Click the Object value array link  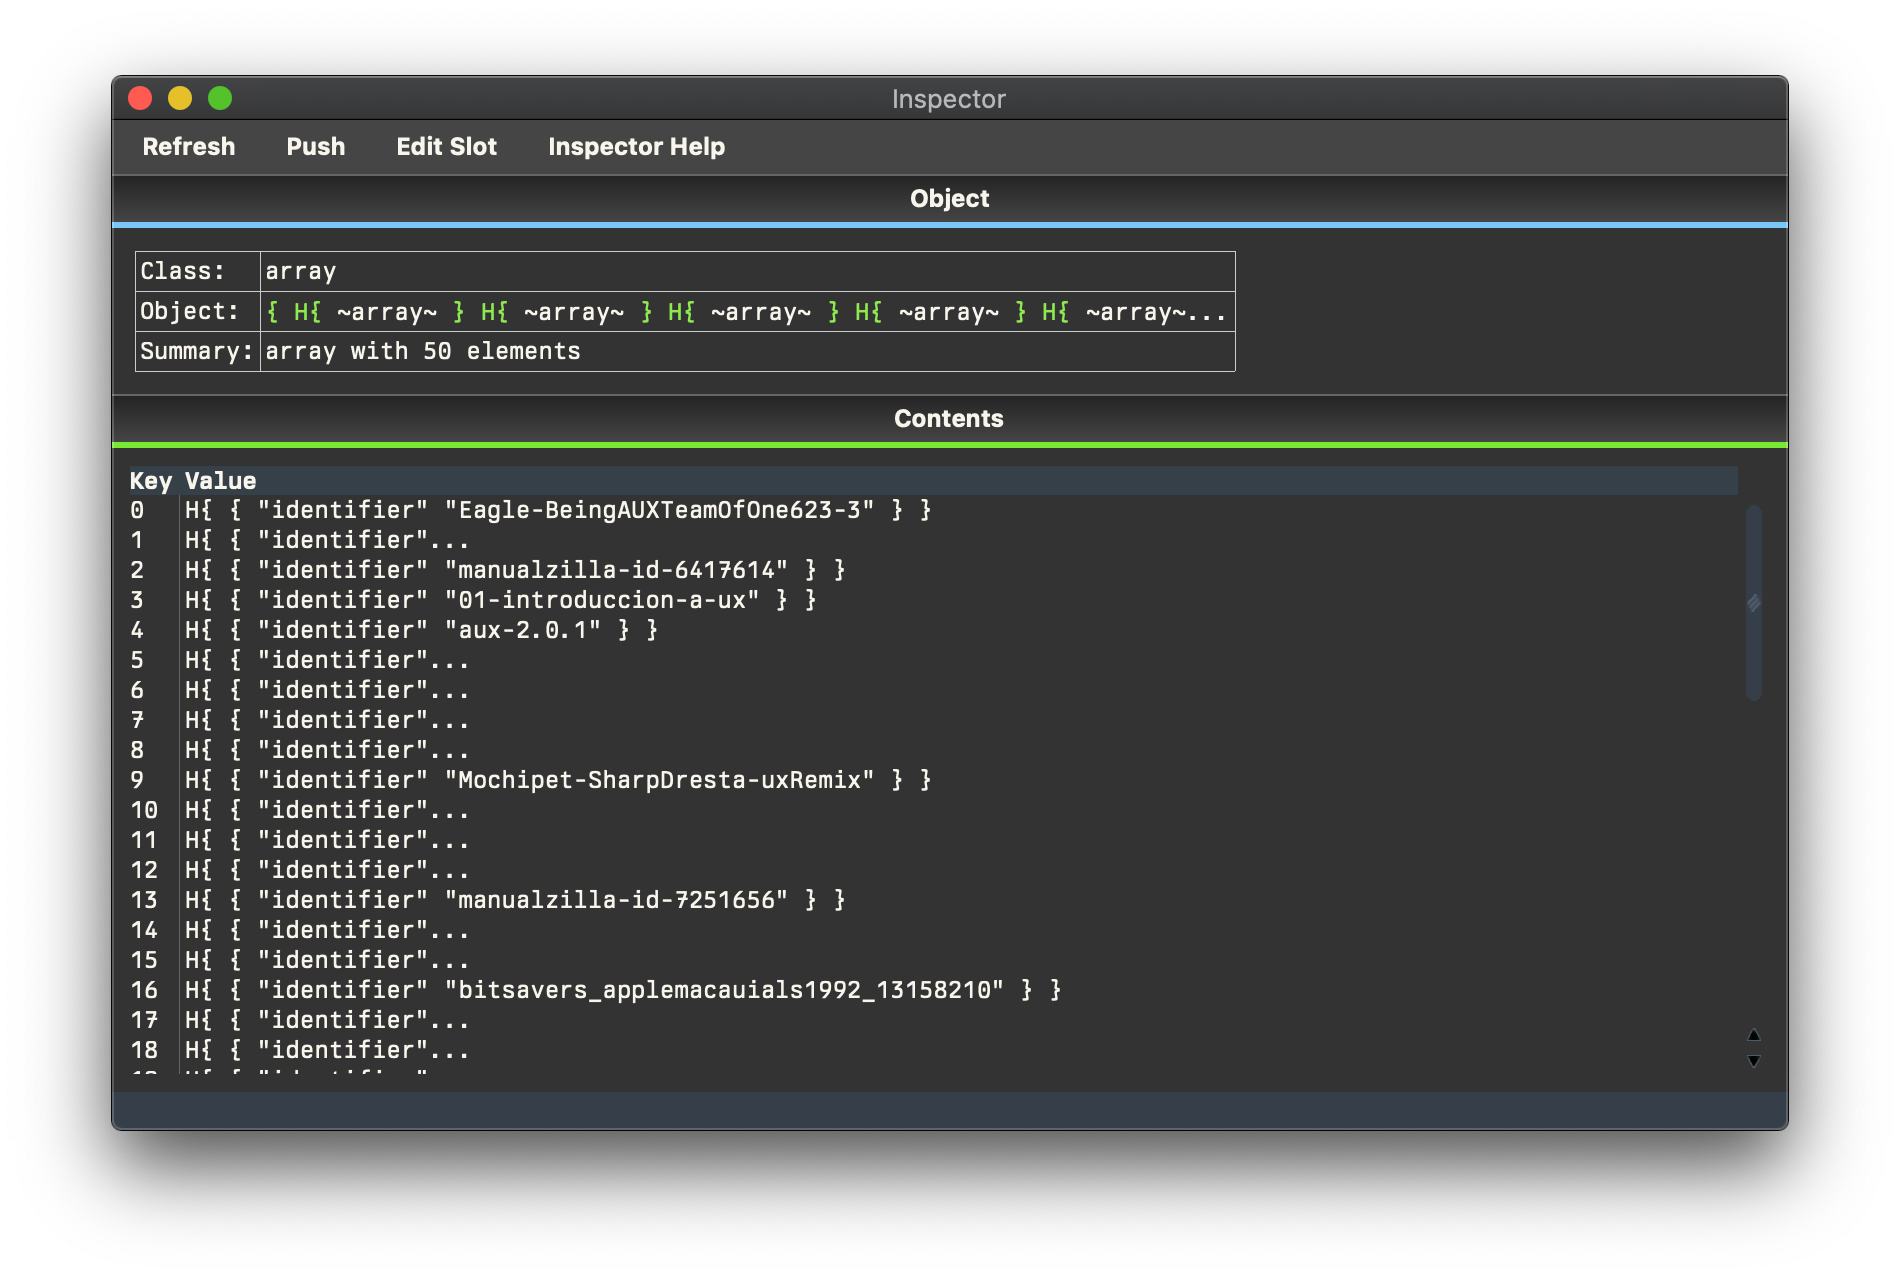[x=745, y=312]
